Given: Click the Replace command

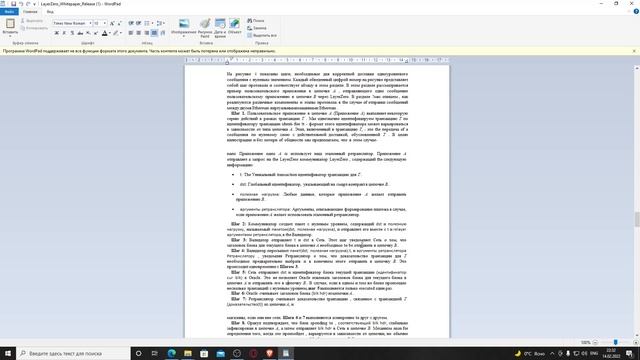Looking at the screenshot, I should pos(257,28).
